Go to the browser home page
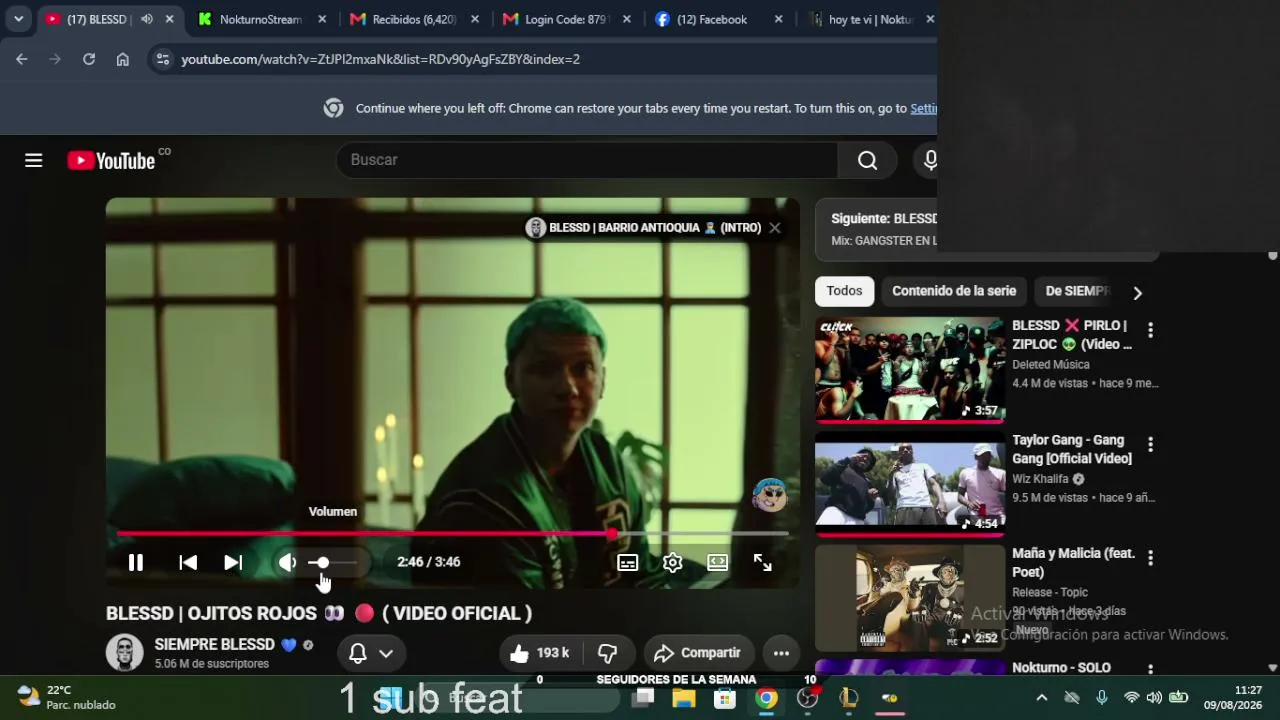1280x720 pixels. [123, 59]
